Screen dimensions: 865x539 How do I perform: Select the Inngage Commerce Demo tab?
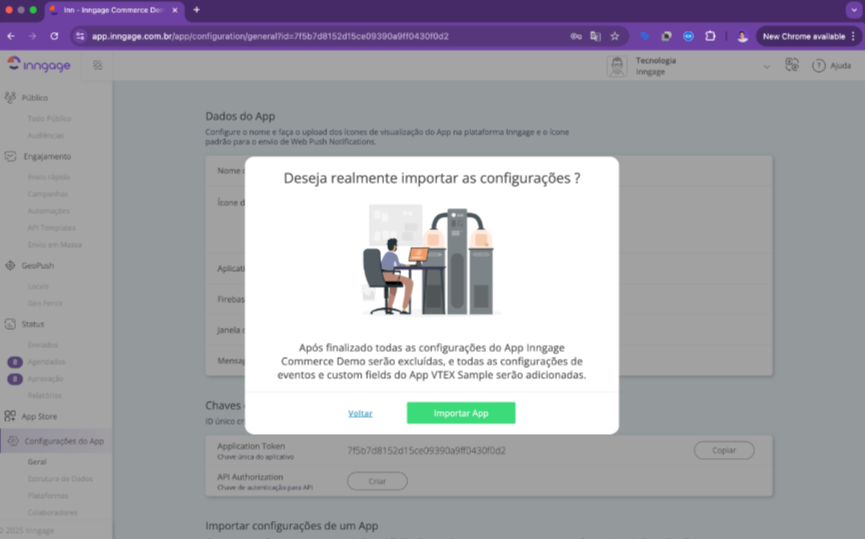click(114, 10)
